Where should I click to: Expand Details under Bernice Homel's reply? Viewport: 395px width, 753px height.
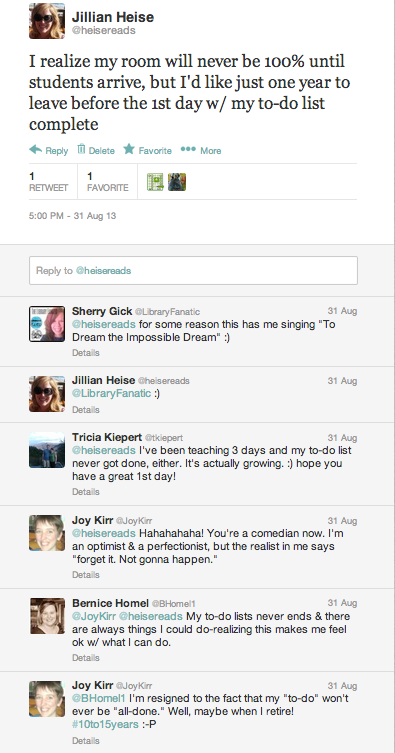pos(85,657)
